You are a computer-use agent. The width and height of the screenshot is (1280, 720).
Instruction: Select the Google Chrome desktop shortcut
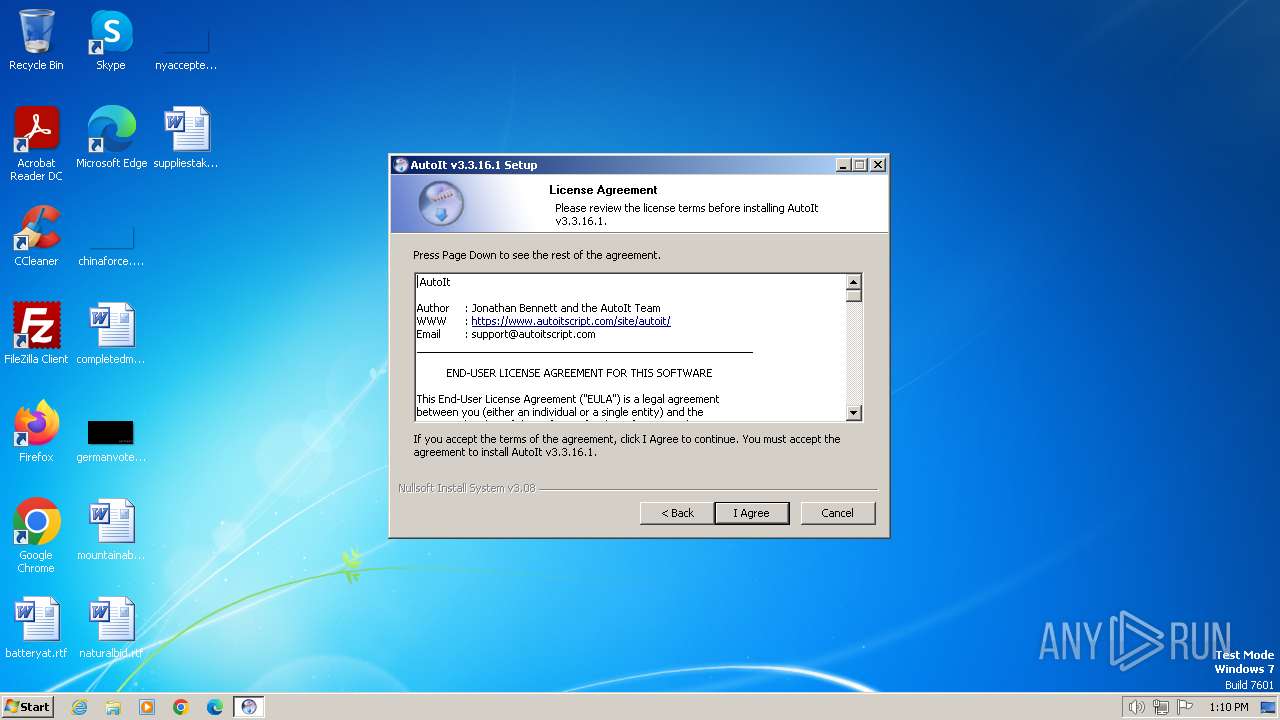pyautogui.click(x=36, y=536)
